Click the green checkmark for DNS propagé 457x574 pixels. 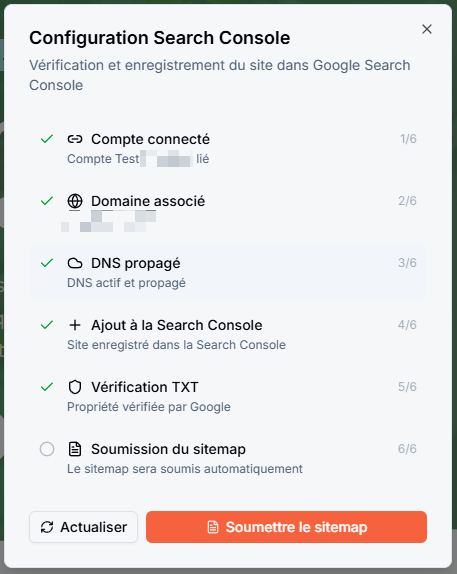coord(47,263)
